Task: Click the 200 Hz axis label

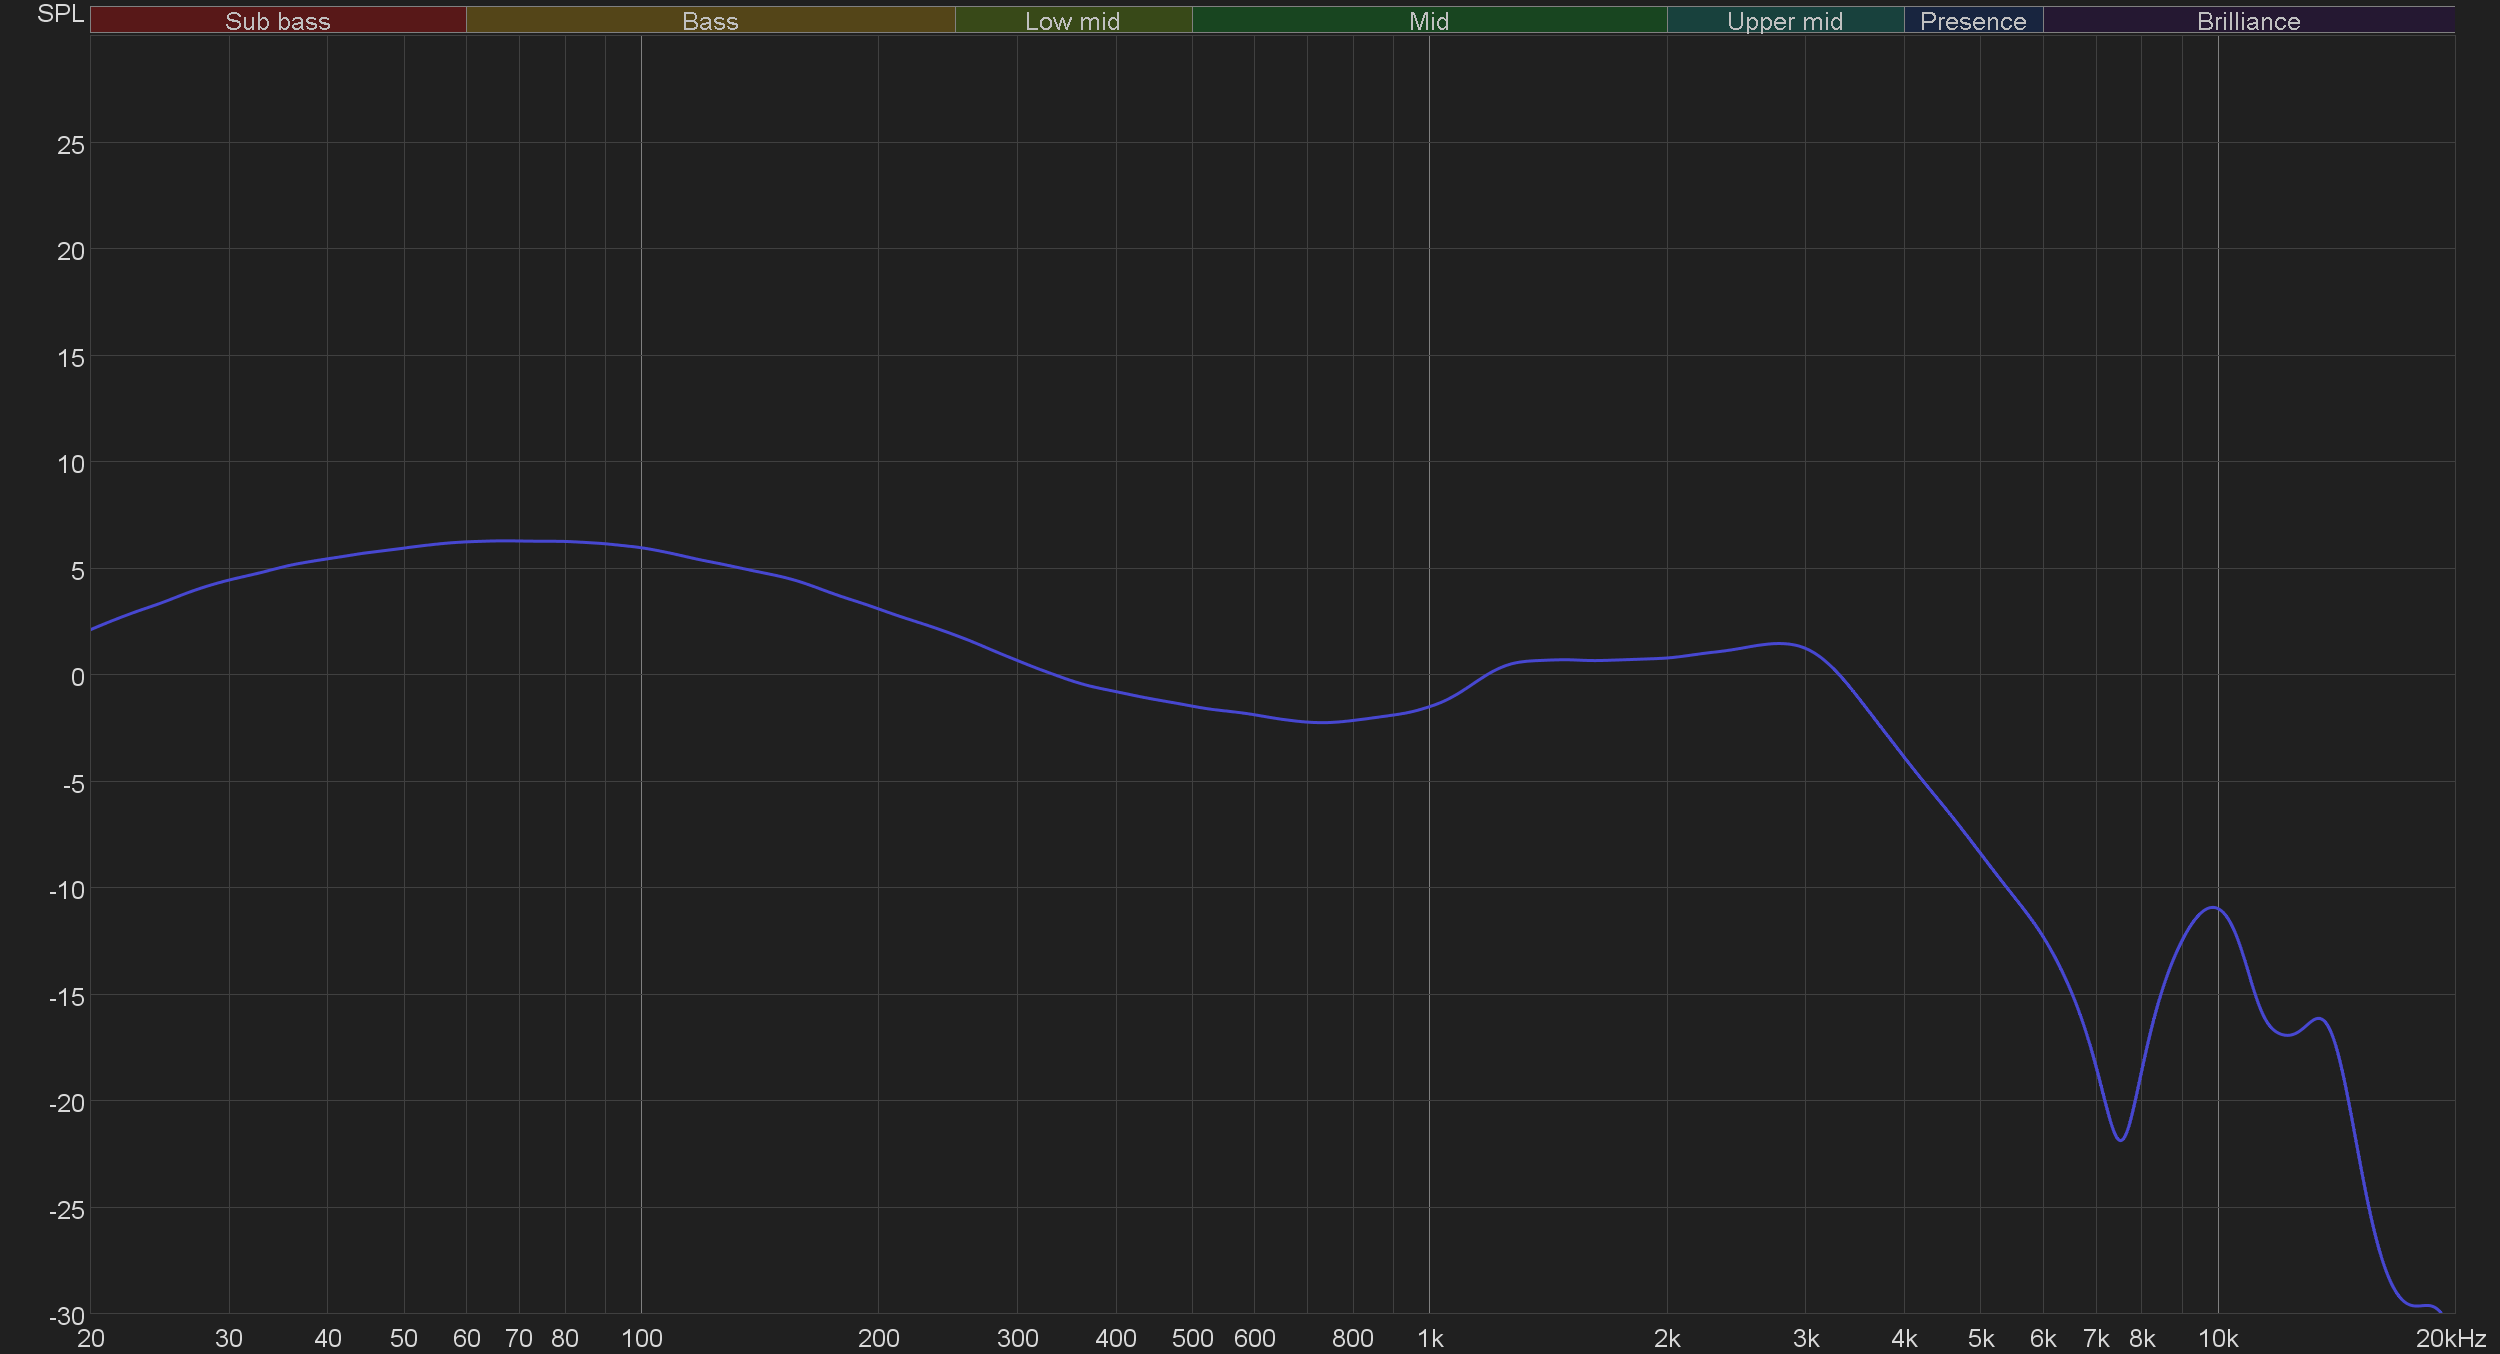Action: (878, 1338)
